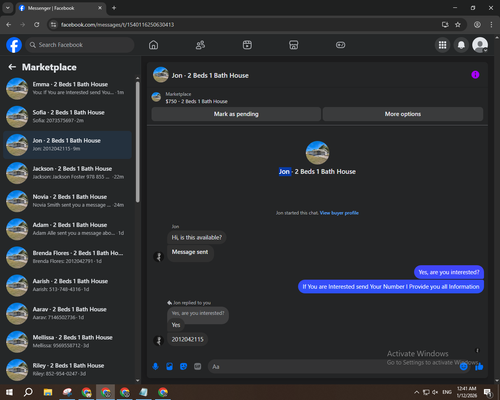Image resolution: width=500 pixels, height=400 pixels.
Task: Click the 'Yes, are you interested?' sent message
Action: click(x=449, y=272)
